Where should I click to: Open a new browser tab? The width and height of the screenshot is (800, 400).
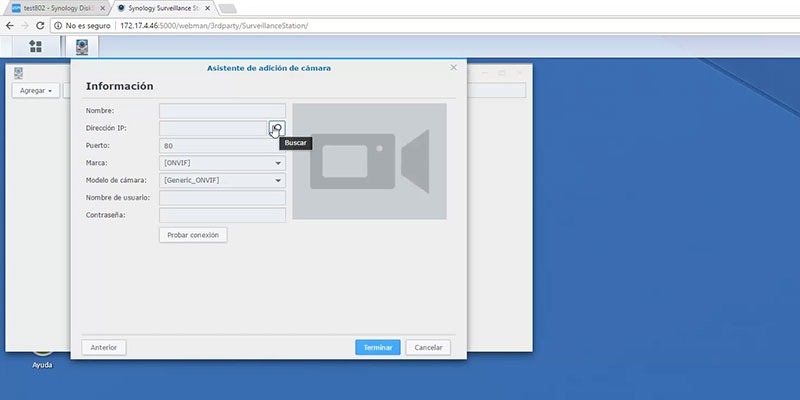click(227, 9)
